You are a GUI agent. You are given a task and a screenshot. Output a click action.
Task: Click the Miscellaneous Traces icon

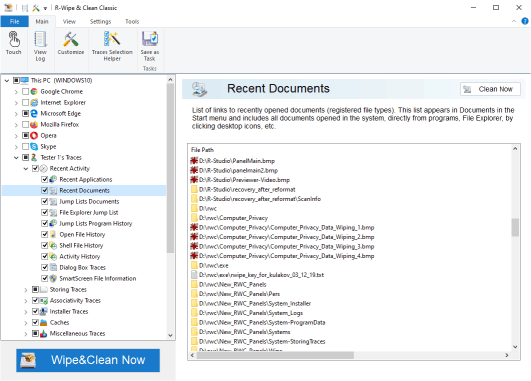point(44,334)
